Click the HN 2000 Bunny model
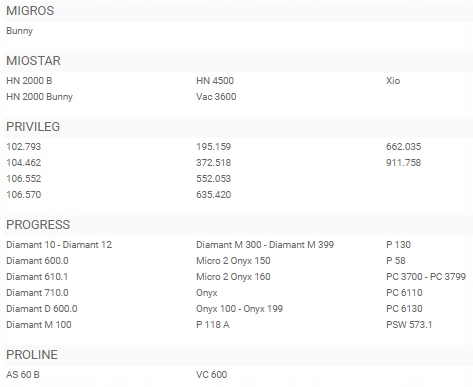This screenshot has width=473, height=387. pyautogui.click(x=39, y=97)
